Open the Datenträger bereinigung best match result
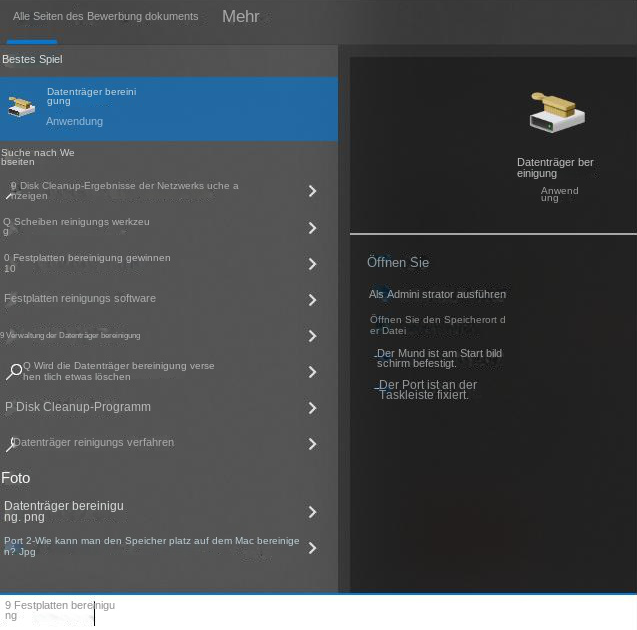Image resolution: width=637 pixels, height=630 pixels. [x=169, y=109]
